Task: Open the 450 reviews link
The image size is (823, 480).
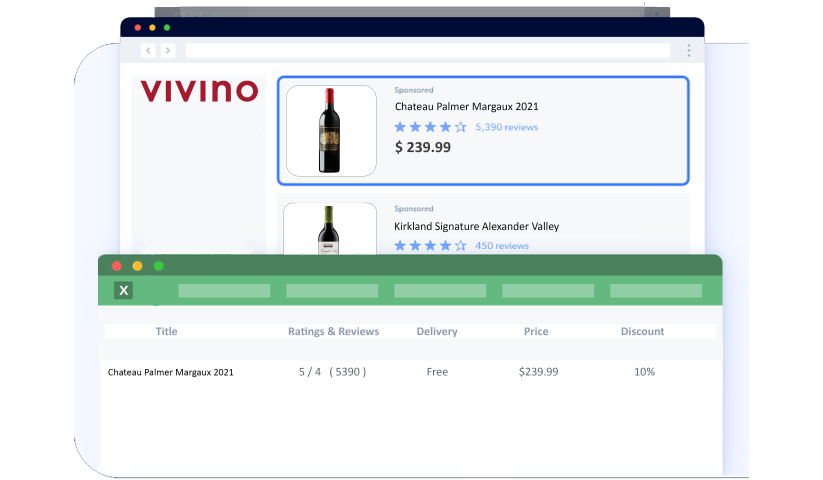Action: coord(502,246)
